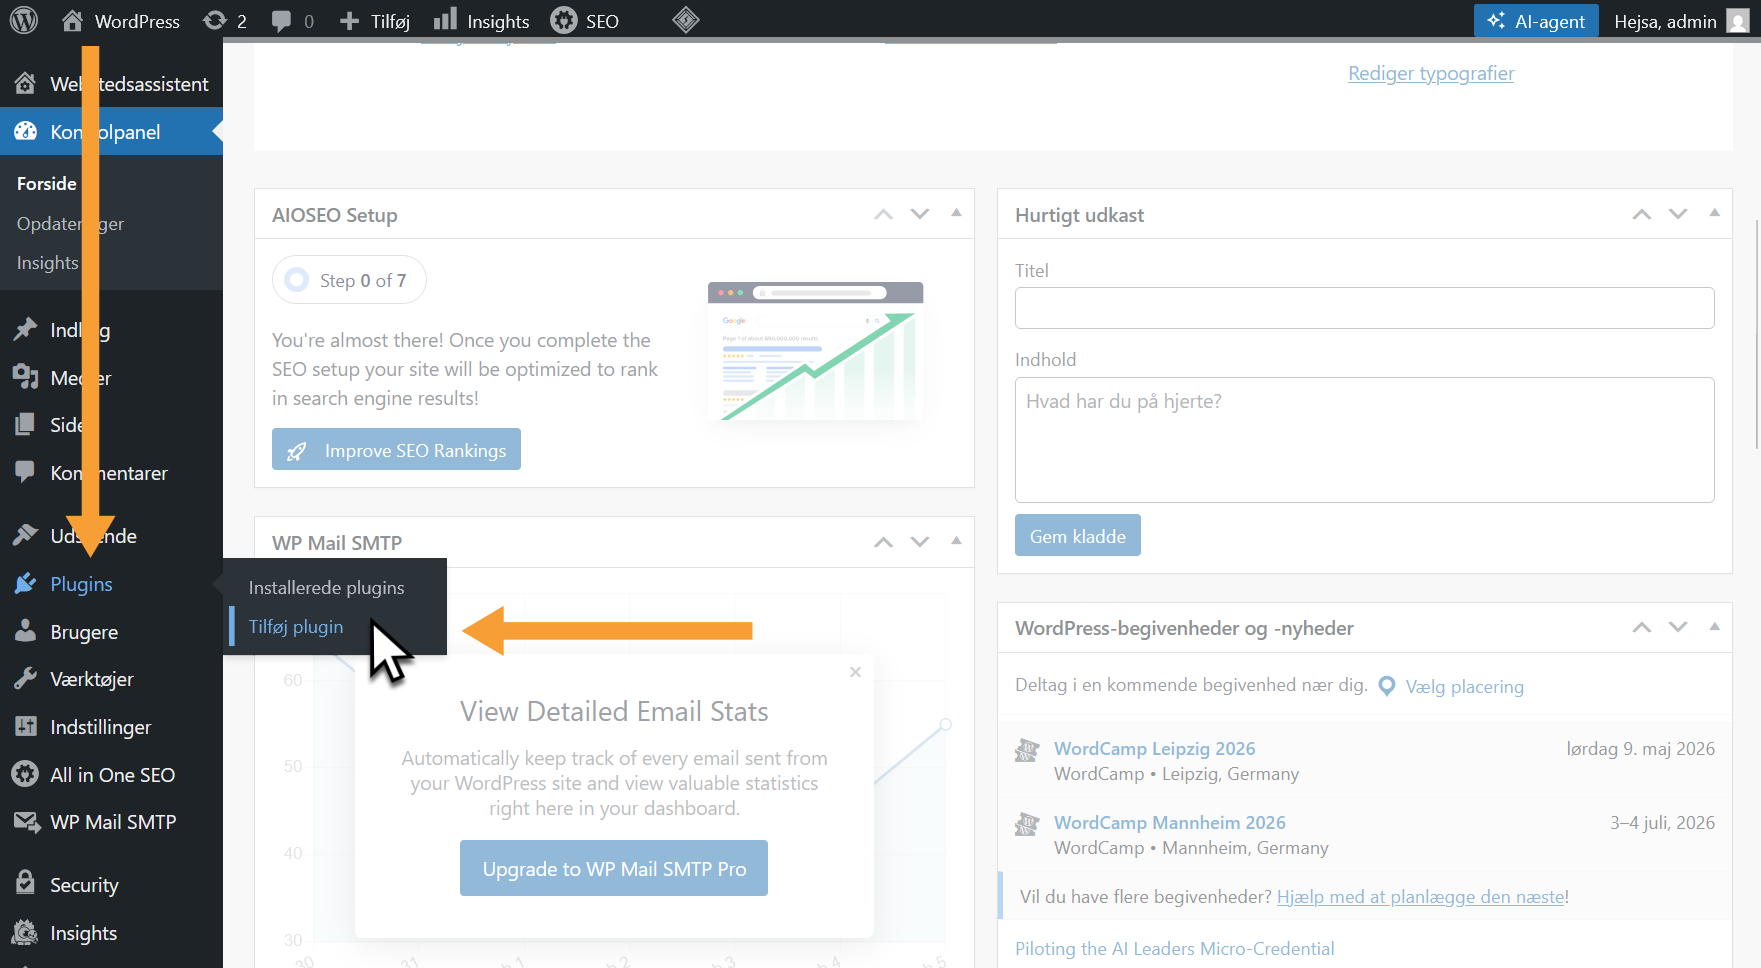Click the diamond icon in admin bar
Viewport: 1761px width, 968px height.
tap(686, 20)
